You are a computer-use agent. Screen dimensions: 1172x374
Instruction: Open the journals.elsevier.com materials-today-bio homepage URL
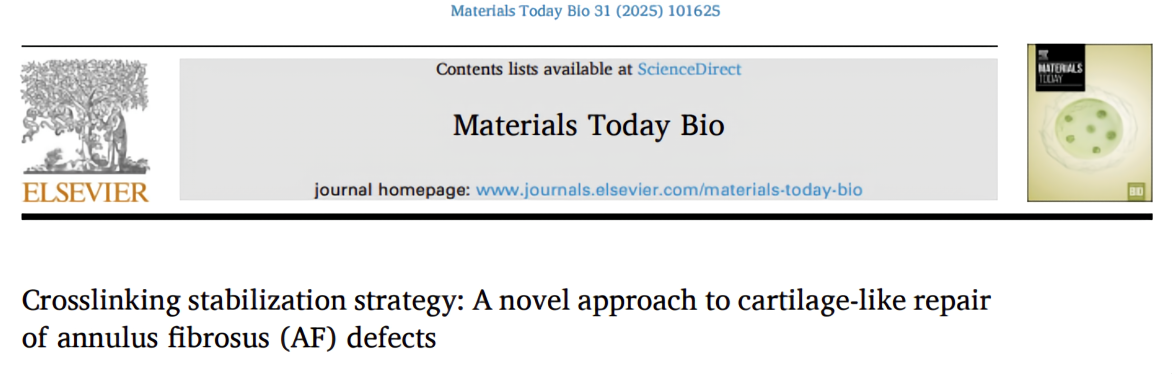(669, 189)
